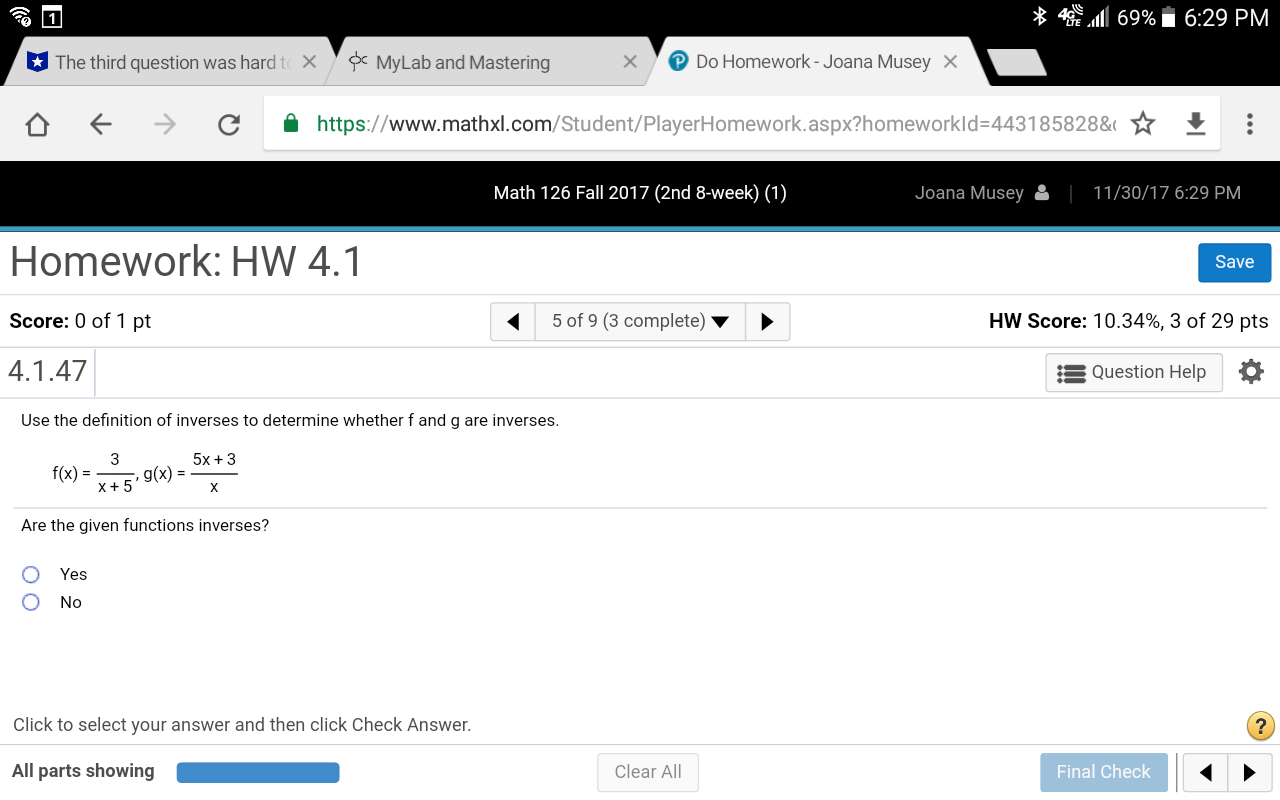Click the green padlock security icon
Viewport: 1280px width, 800px height.
[291, 123]
